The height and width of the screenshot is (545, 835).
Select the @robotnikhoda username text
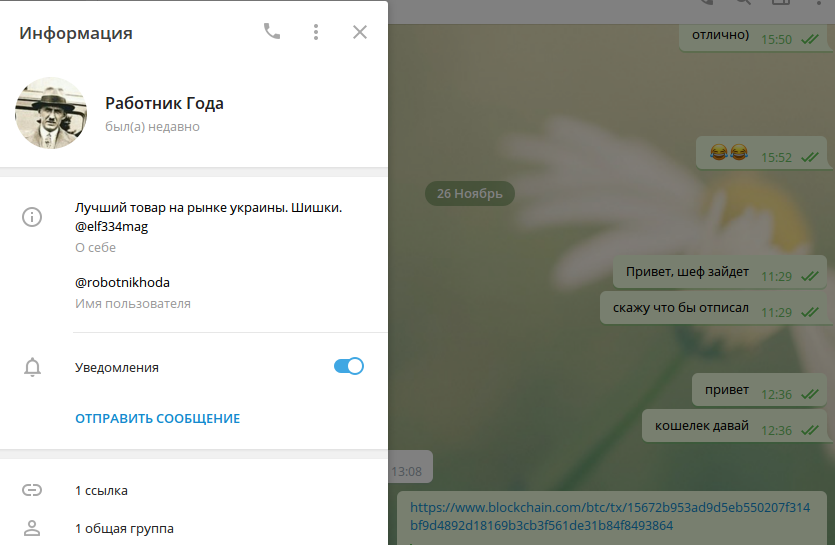122,282
